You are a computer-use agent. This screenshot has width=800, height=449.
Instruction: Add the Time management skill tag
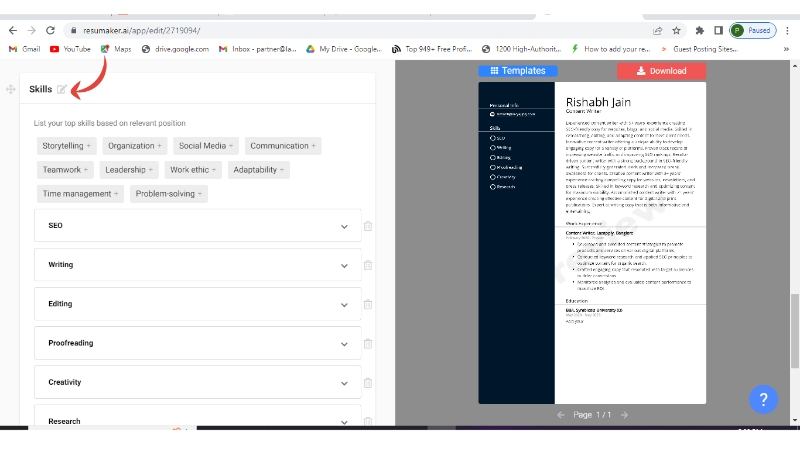80,194
